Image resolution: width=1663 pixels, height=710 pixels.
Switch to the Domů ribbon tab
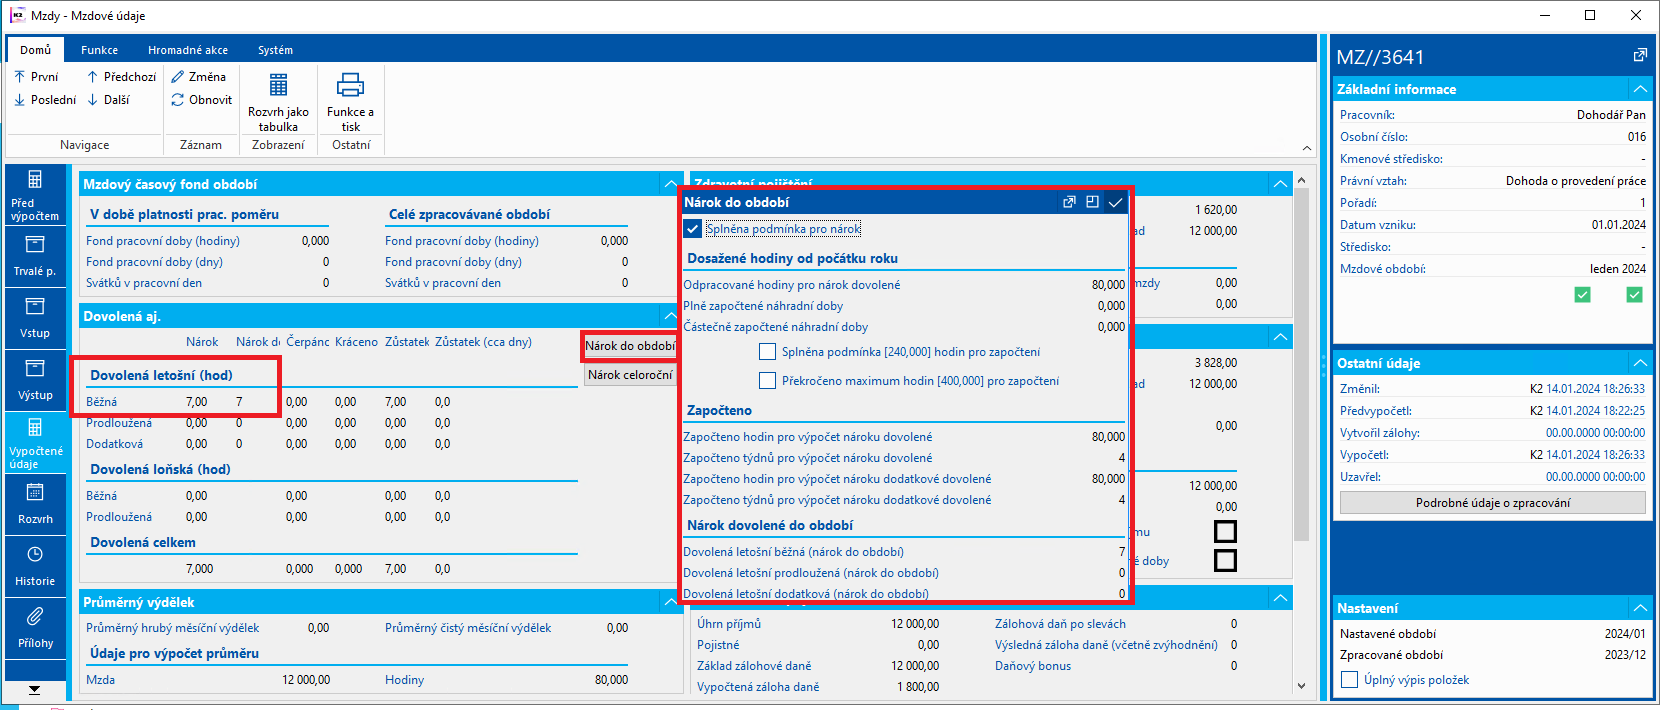click(x=35, y=50)
